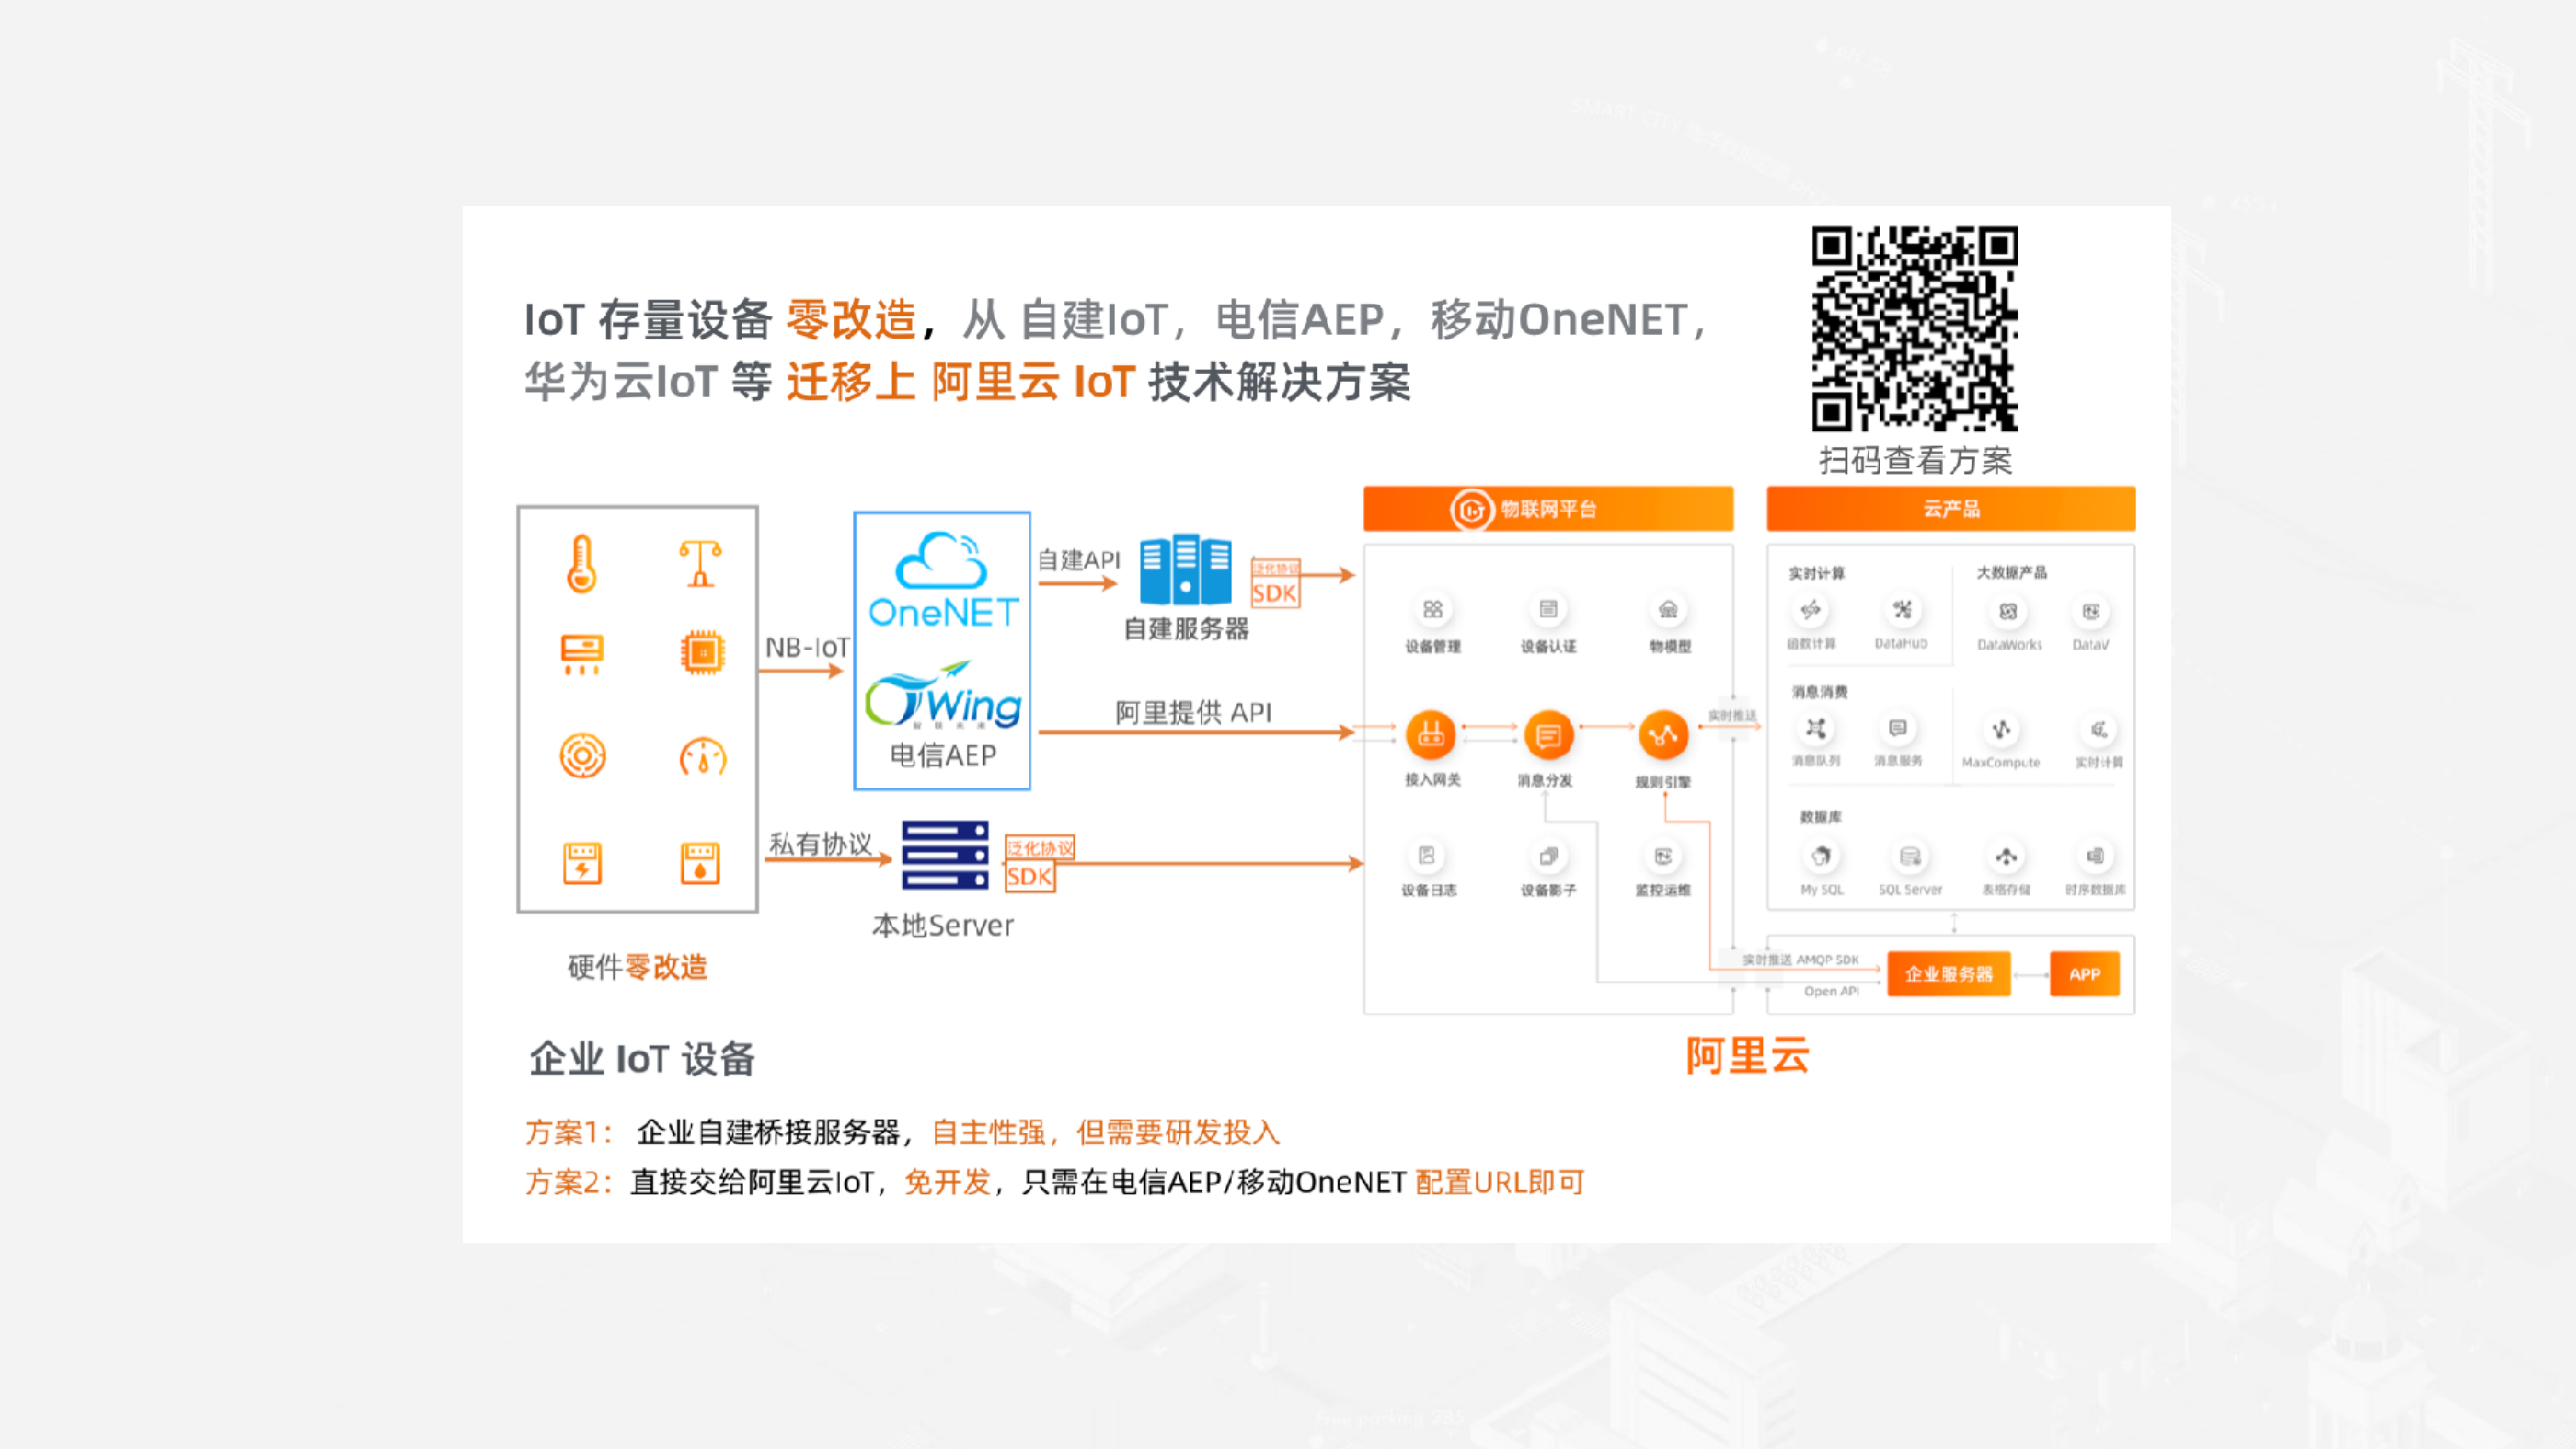Click the orange chip device icon
Screen dimensions: 2576x1449
tap(702, 653)
